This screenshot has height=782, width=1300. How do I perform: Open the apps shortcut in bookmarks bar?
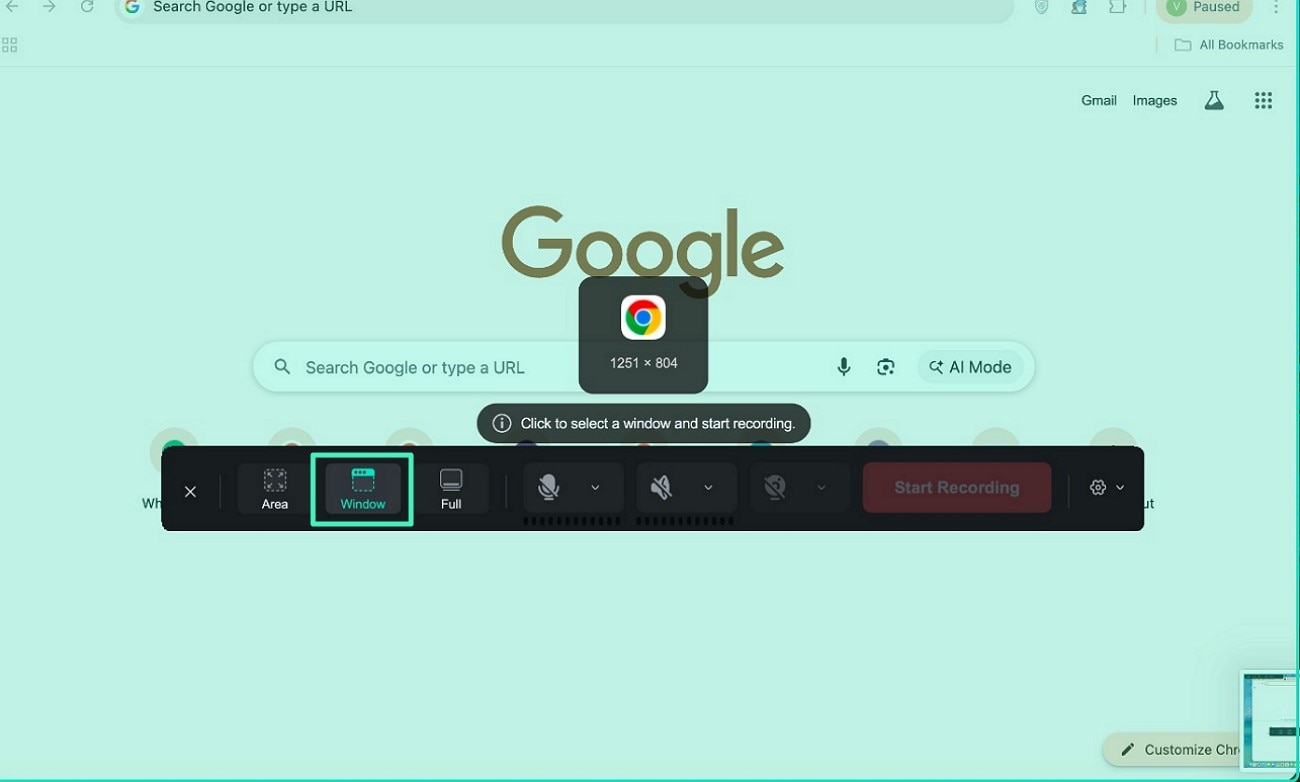point(10,45)
